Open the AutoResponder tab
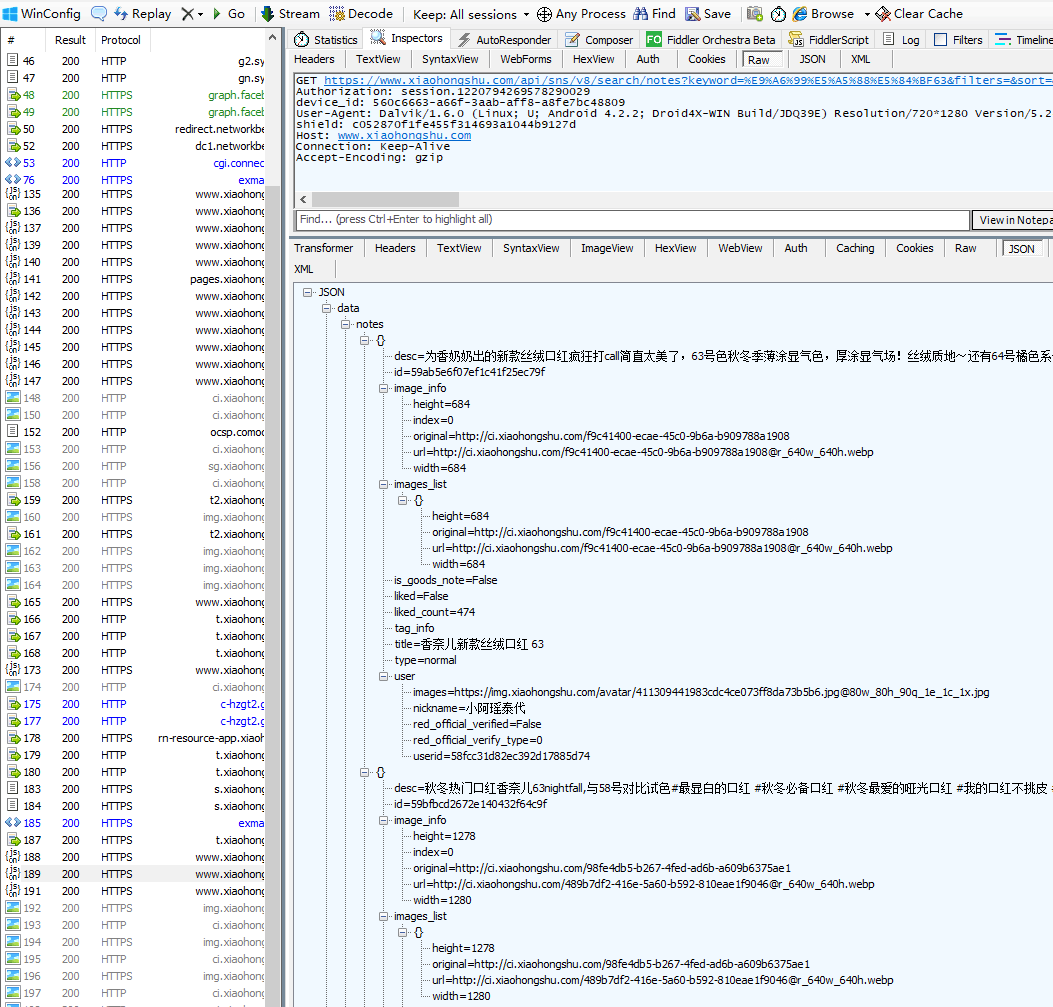 504,40
